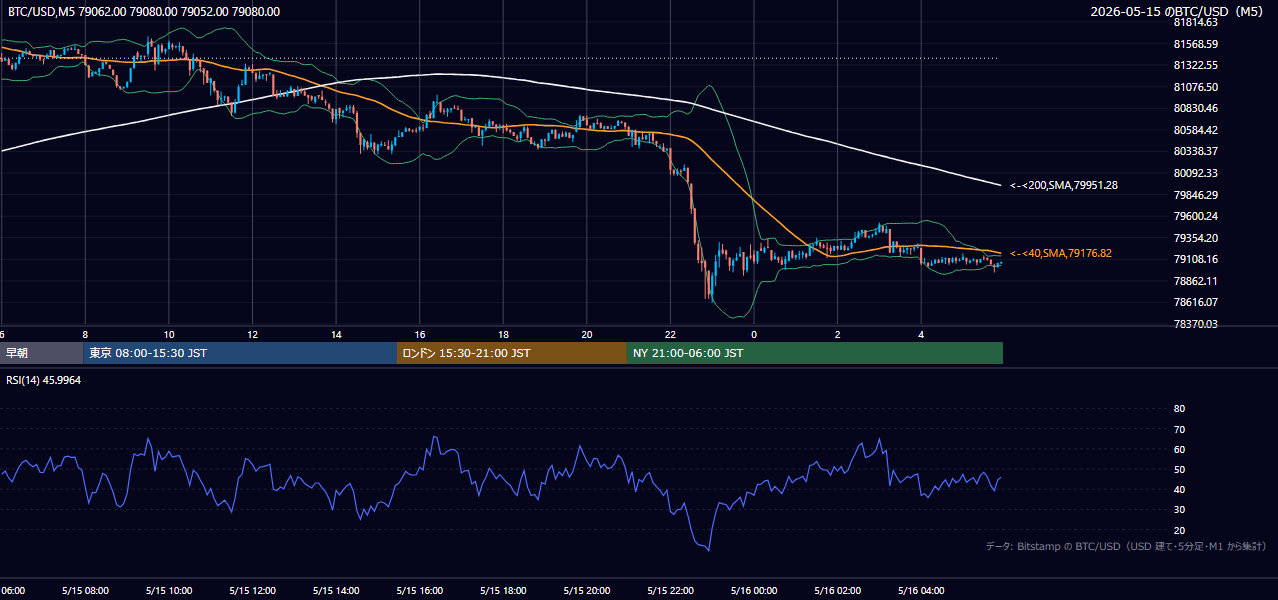This screenshot has height=600, width=1278.
Task: Click the 5/15 12:00 date label
Action: pyautogui.click(x=253, y=591)
